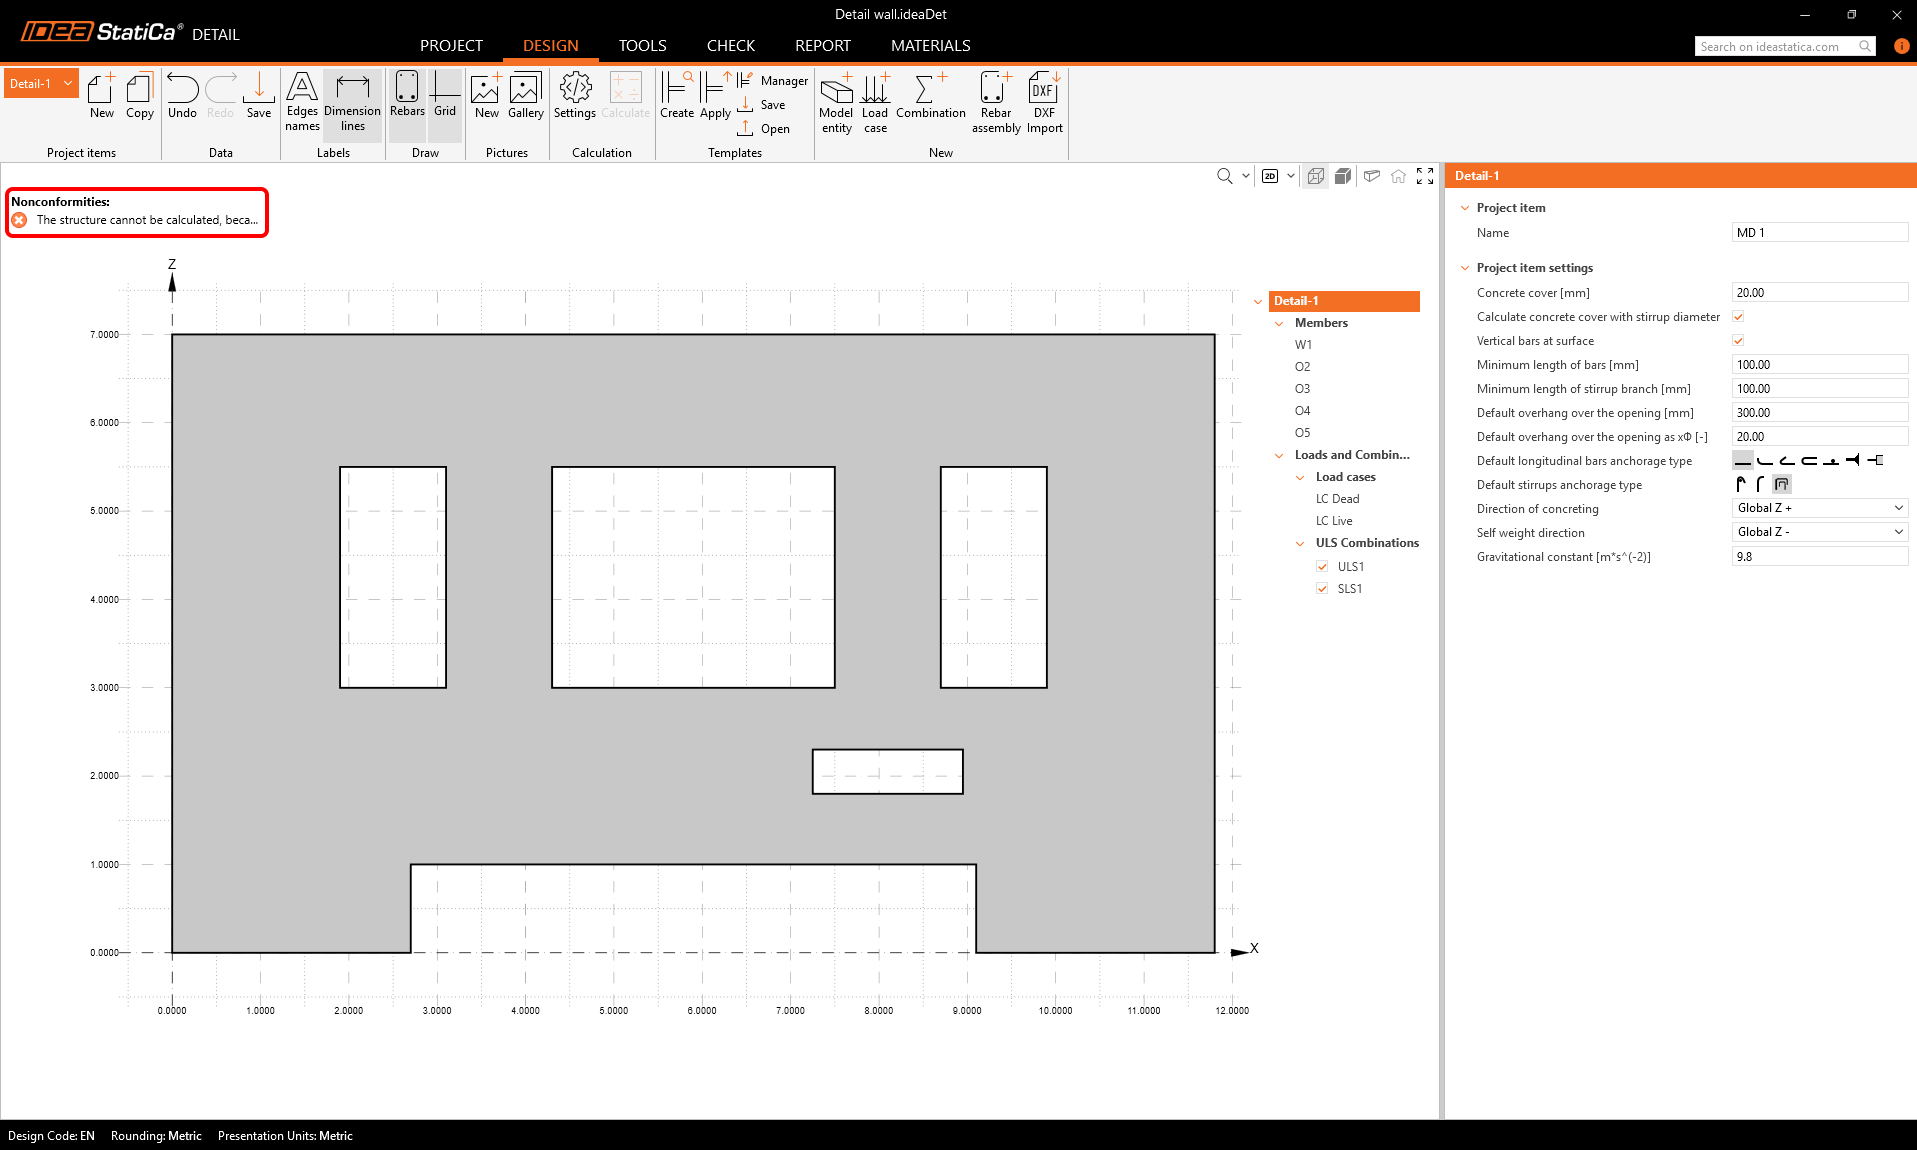This screenshot has height=1150, width=1917.
Task: Collapse the Members tree node
Action: coord(1279,323)
